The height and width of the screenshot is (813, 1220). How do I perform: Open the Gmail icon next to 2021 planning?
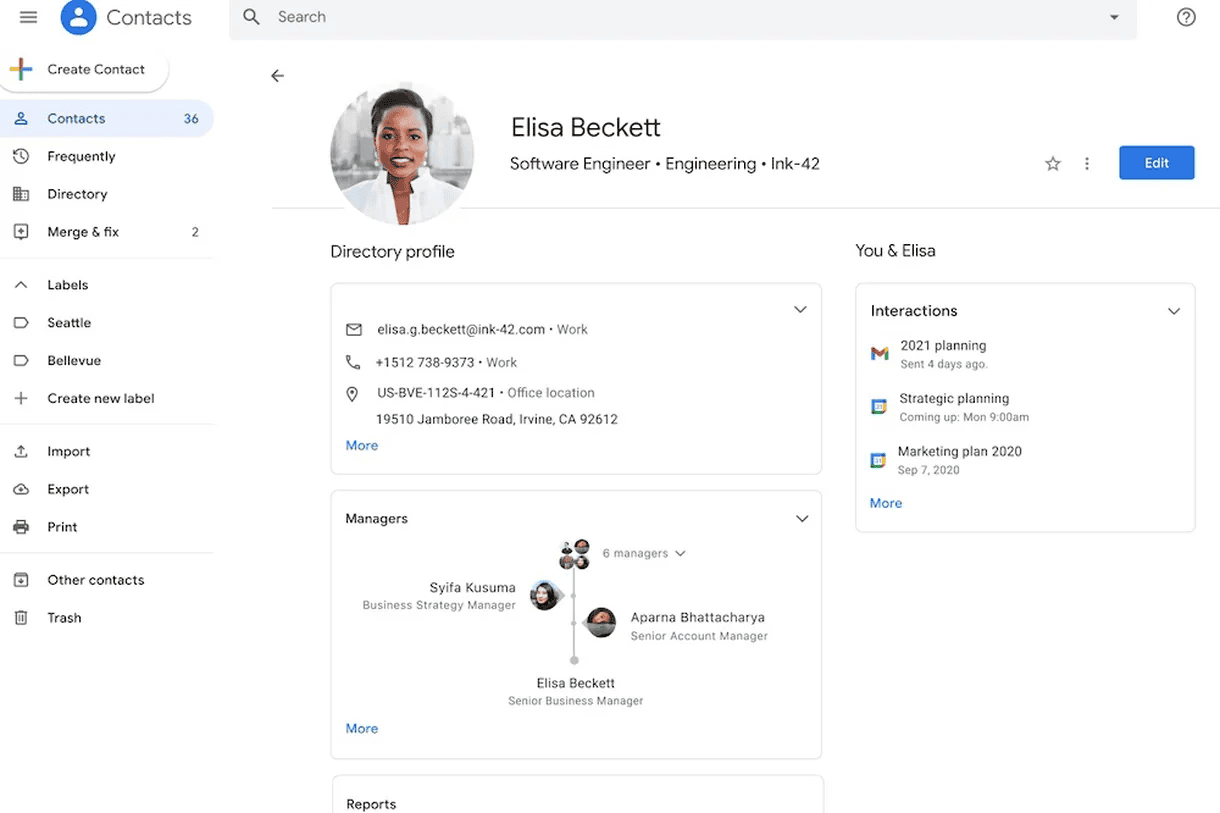(878, 354)
